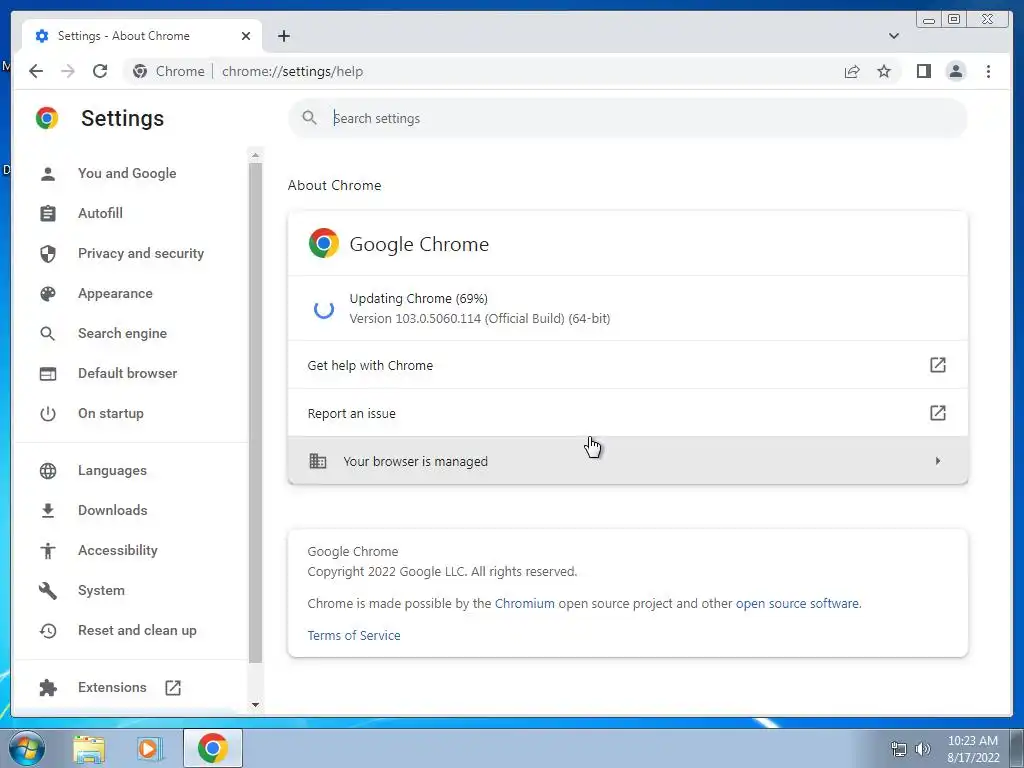The image size is (1024, 768).
Task: Close the Settings - About Chrome tab
Action: tap(246, 36)
